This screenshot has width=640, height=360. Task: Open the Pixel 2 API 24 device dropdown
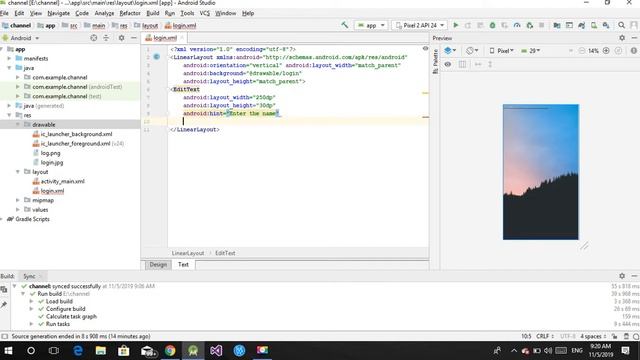pos(420,25)
